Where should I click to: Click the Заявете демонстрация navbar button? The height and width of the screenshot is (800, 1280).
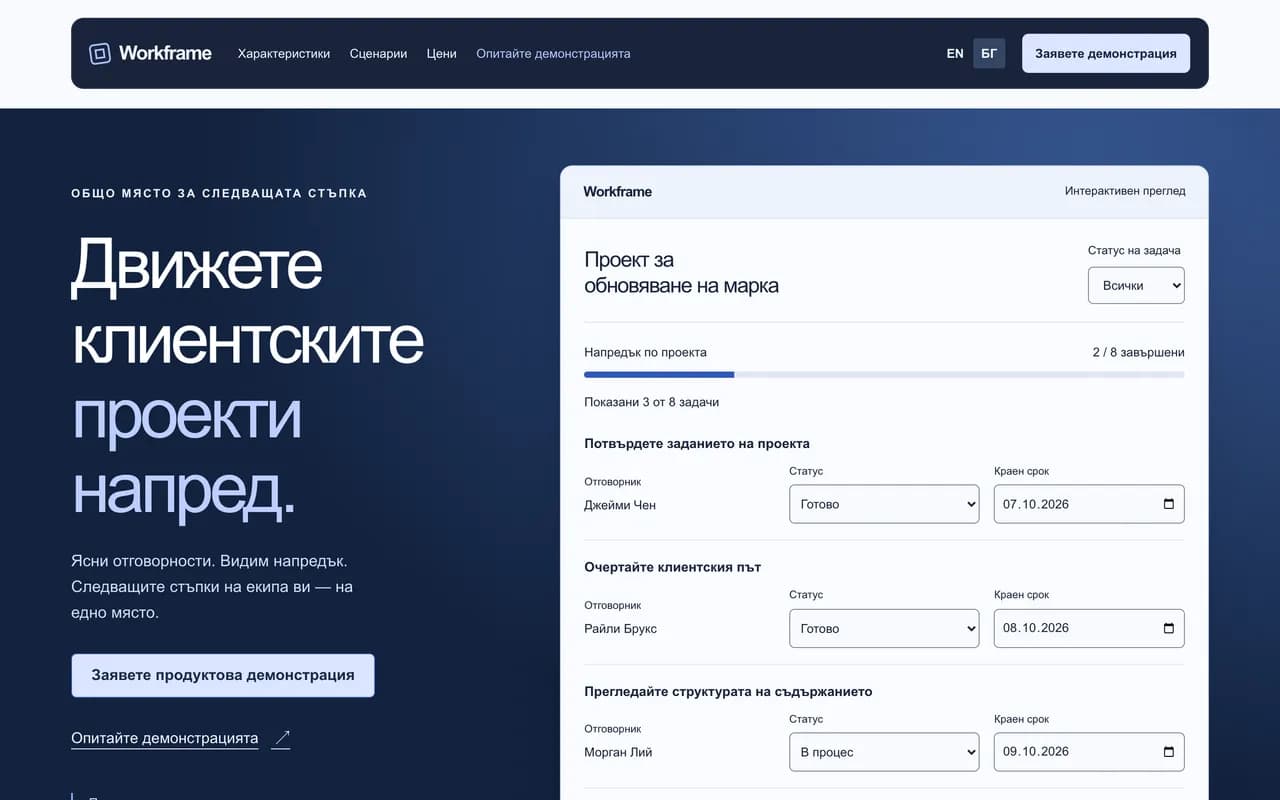1106,53
